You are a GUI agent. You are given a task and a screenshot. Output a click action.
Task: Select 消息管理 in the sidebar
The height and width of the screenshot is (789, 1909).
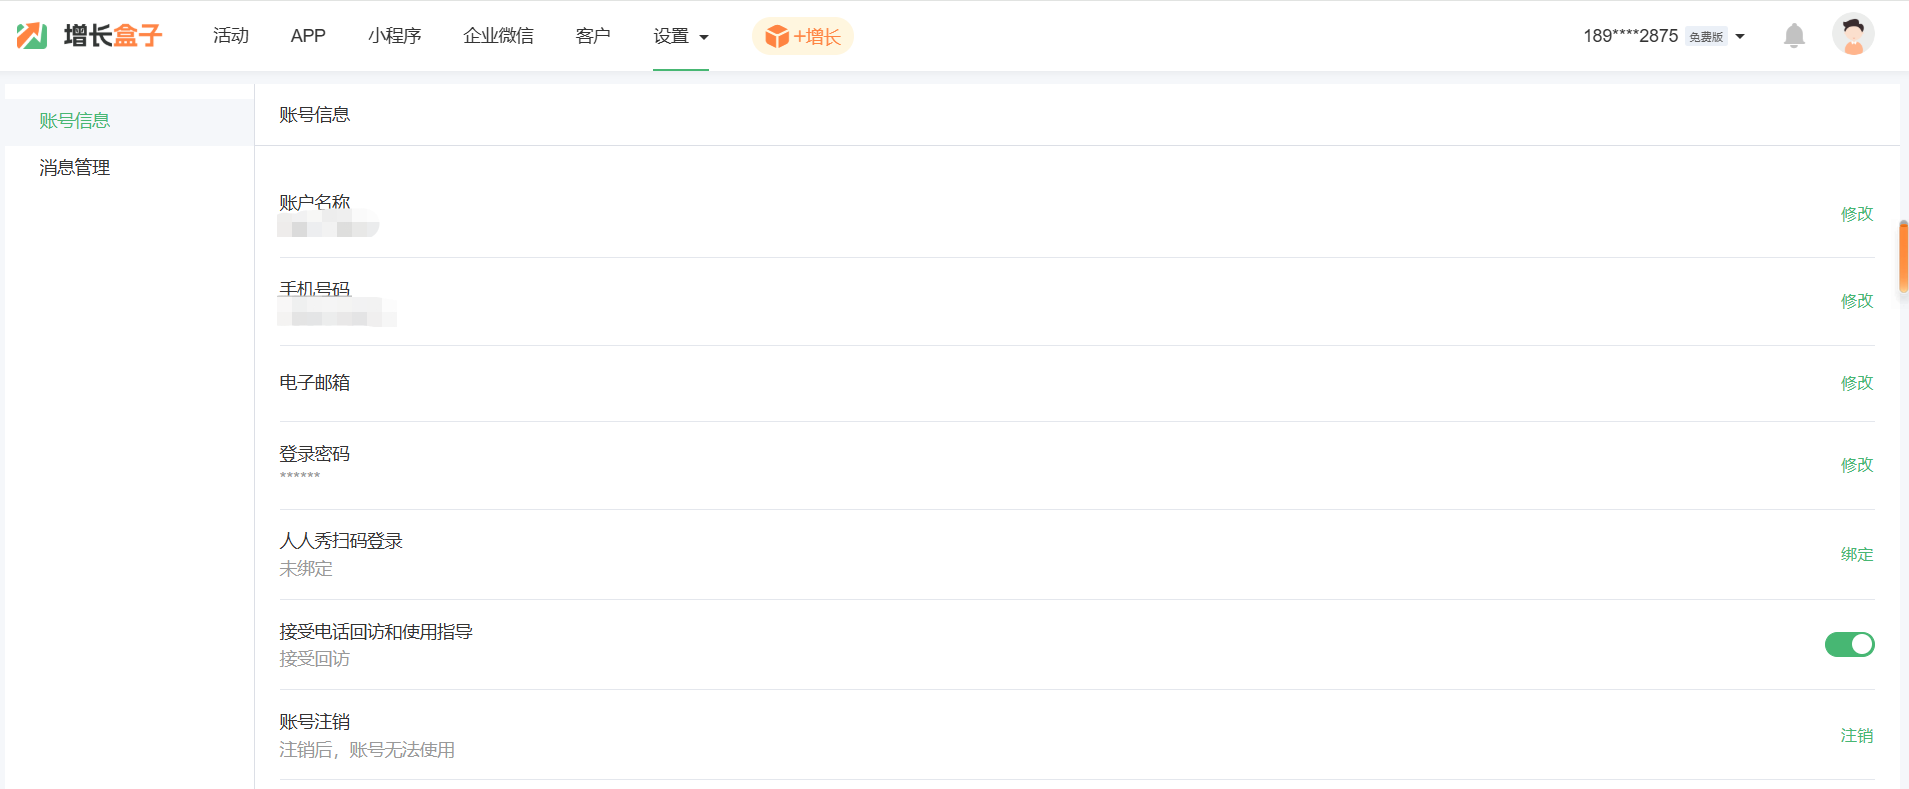coord(75,168)
